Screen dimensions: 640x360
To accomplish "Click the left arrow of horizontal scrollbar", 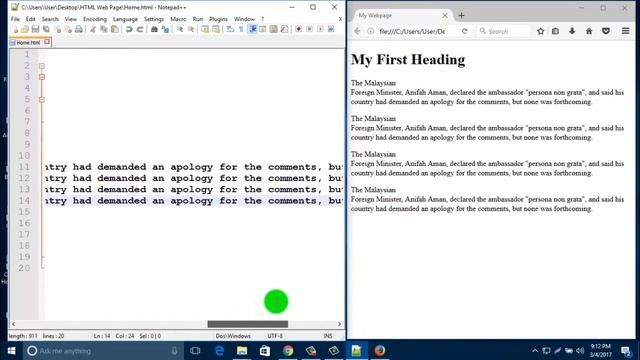I will click(13, 324).
